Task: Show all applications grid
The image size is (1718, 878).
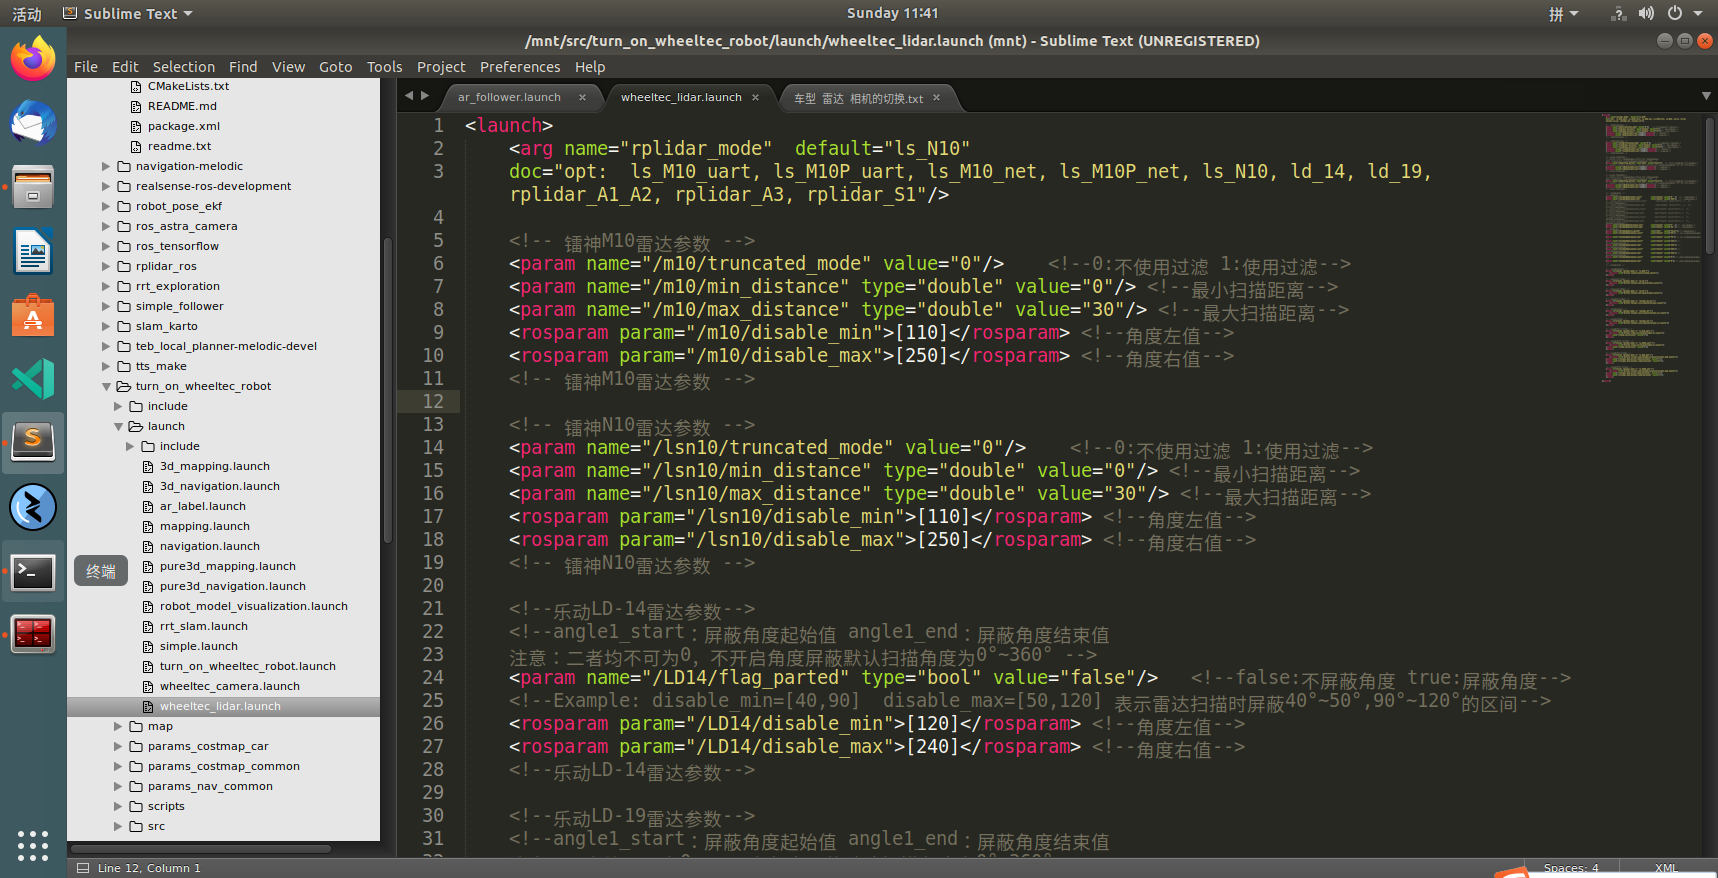Action: point(33,845)
